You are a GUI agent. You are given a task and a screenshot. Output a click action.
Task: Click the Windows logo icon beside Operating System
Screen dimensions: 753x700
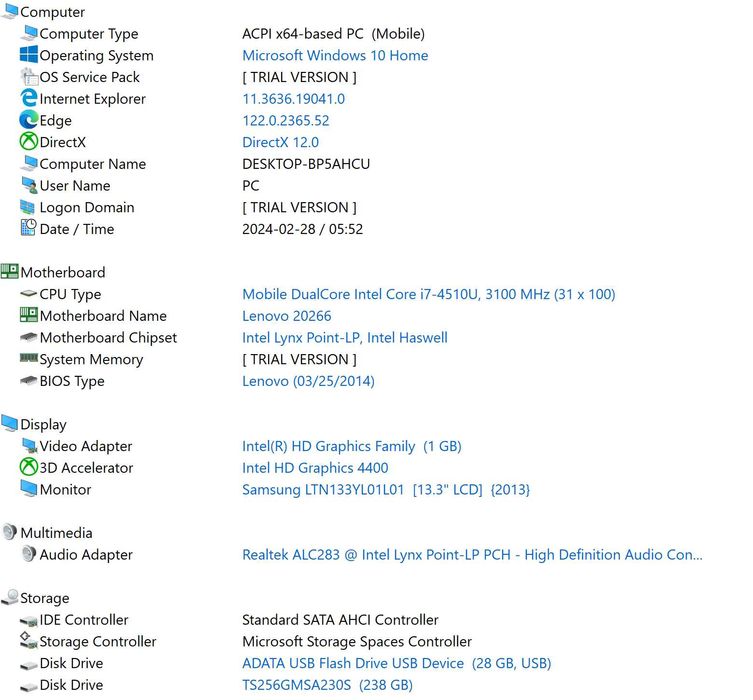[x=29, y=54]
